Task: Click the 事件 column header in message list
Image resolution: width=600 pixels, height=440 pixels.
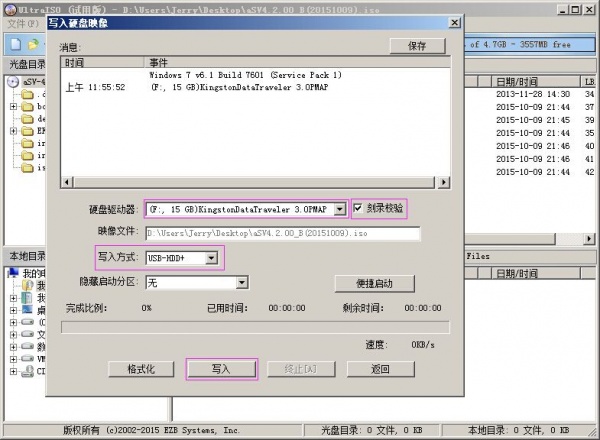Action: (297, 62)
